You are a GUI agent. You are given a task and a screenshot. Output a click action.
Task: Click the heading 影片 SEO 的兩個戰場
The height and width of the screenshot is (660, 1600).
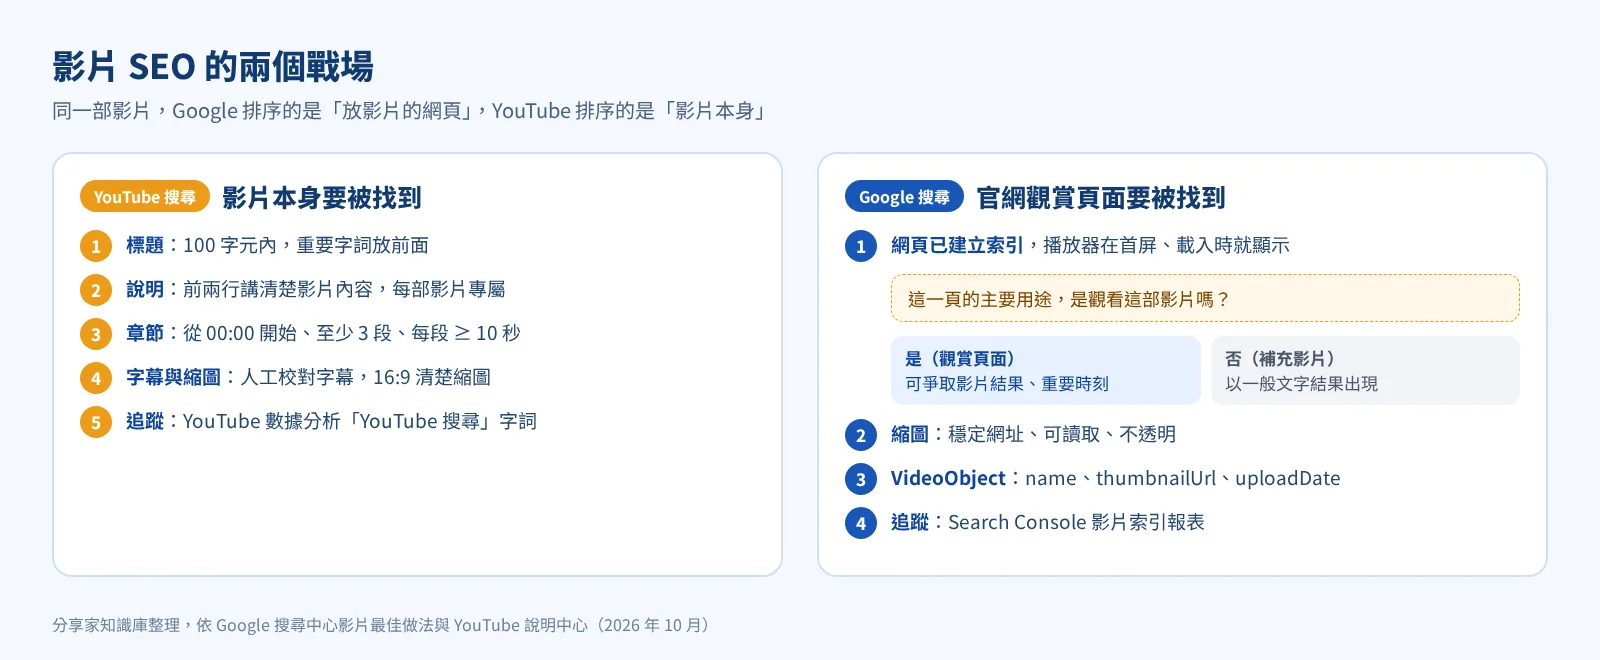(213, 67)
